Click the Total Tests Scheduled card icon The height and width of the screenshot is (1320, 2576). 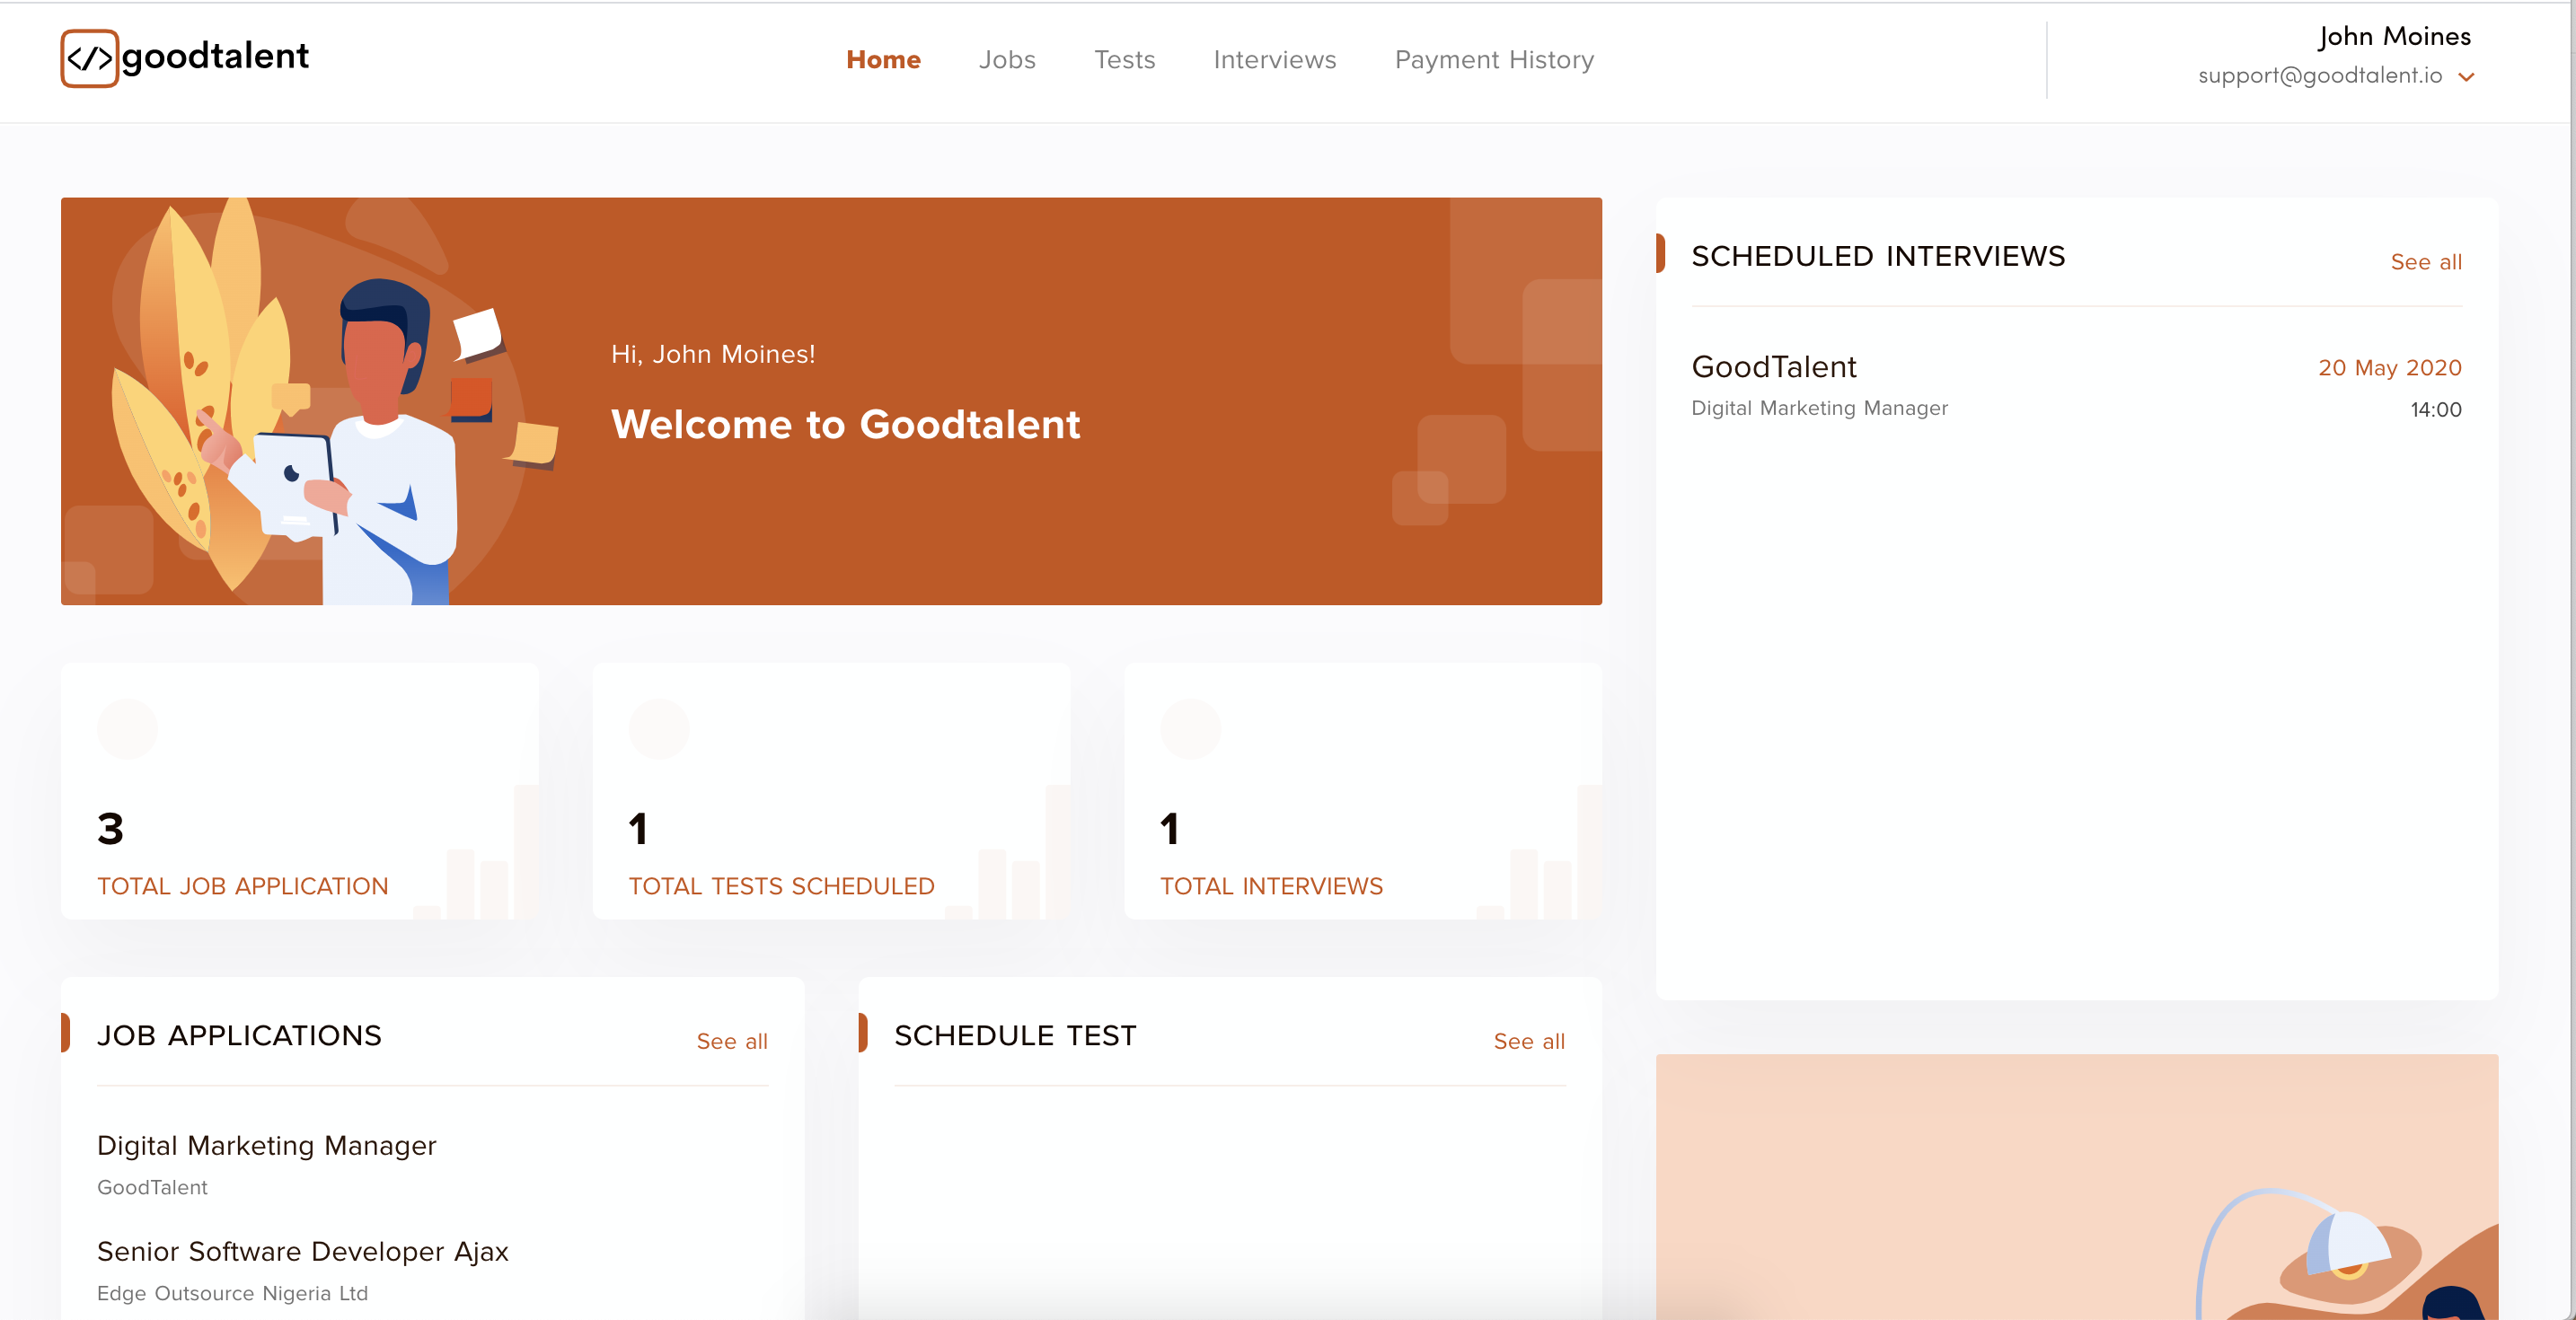[x=658, y=729]
